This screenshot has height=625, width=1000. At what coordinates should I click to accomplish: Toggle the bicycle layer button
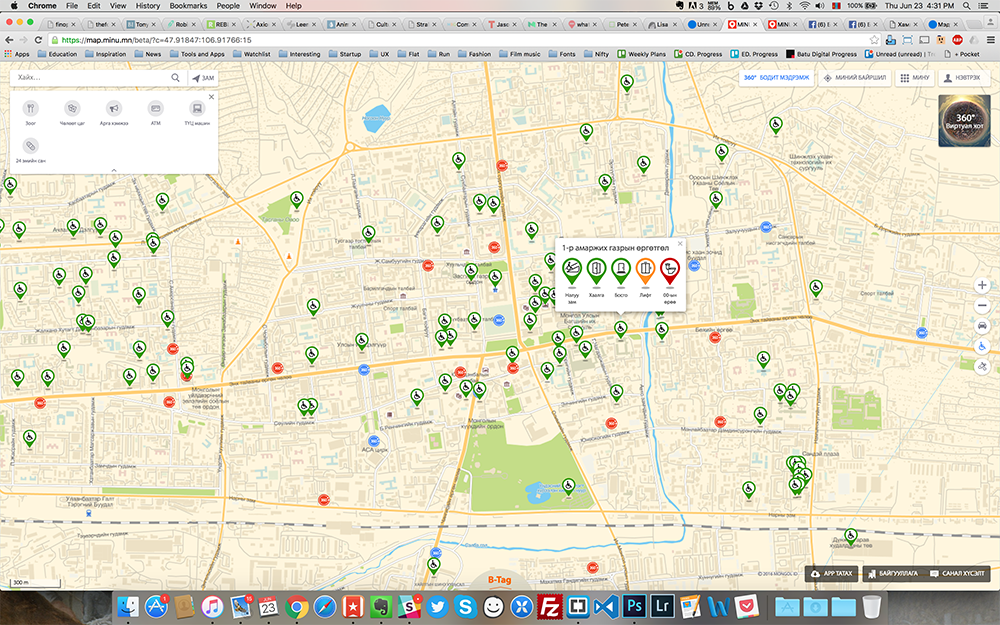[982, 366]
